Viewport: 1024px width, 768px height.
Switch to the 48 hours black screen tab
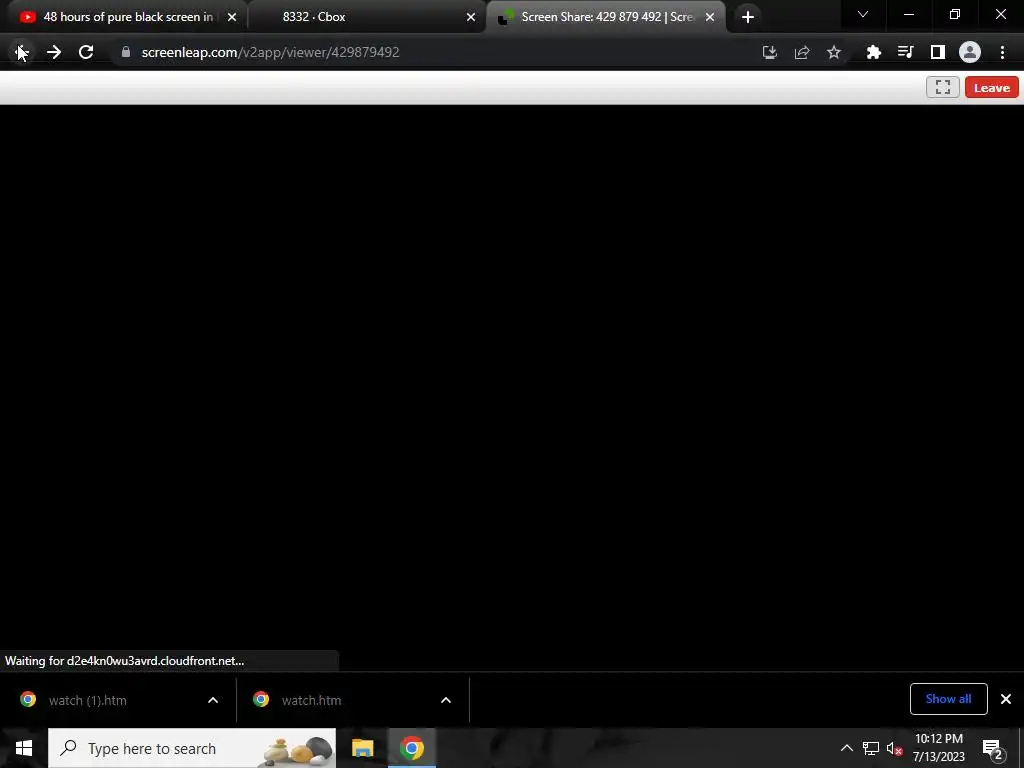point(124,17)
